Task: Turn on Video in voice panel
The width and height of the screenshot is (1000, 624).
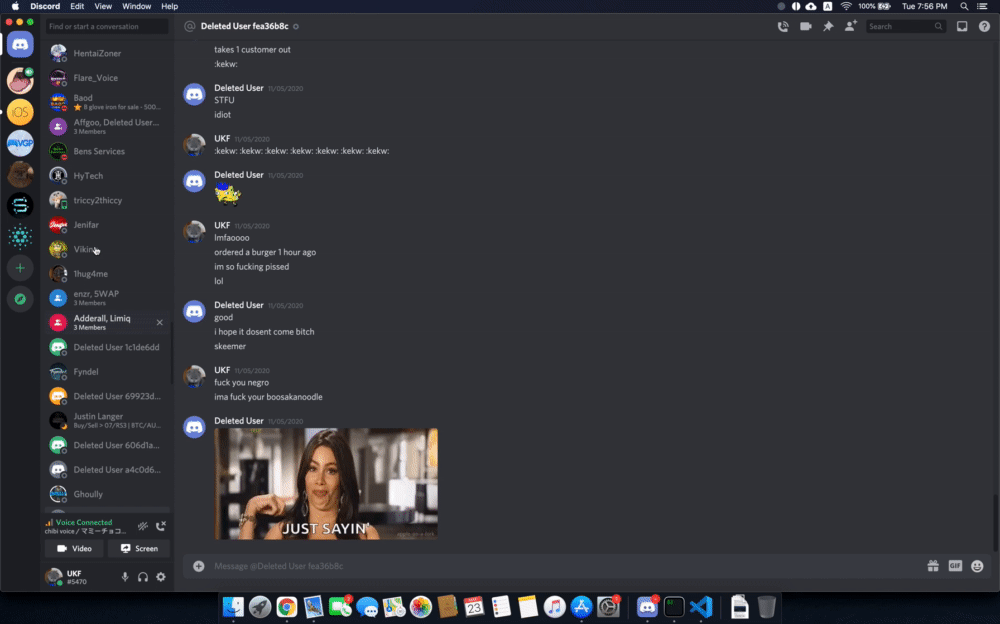Action: [74, 549]
